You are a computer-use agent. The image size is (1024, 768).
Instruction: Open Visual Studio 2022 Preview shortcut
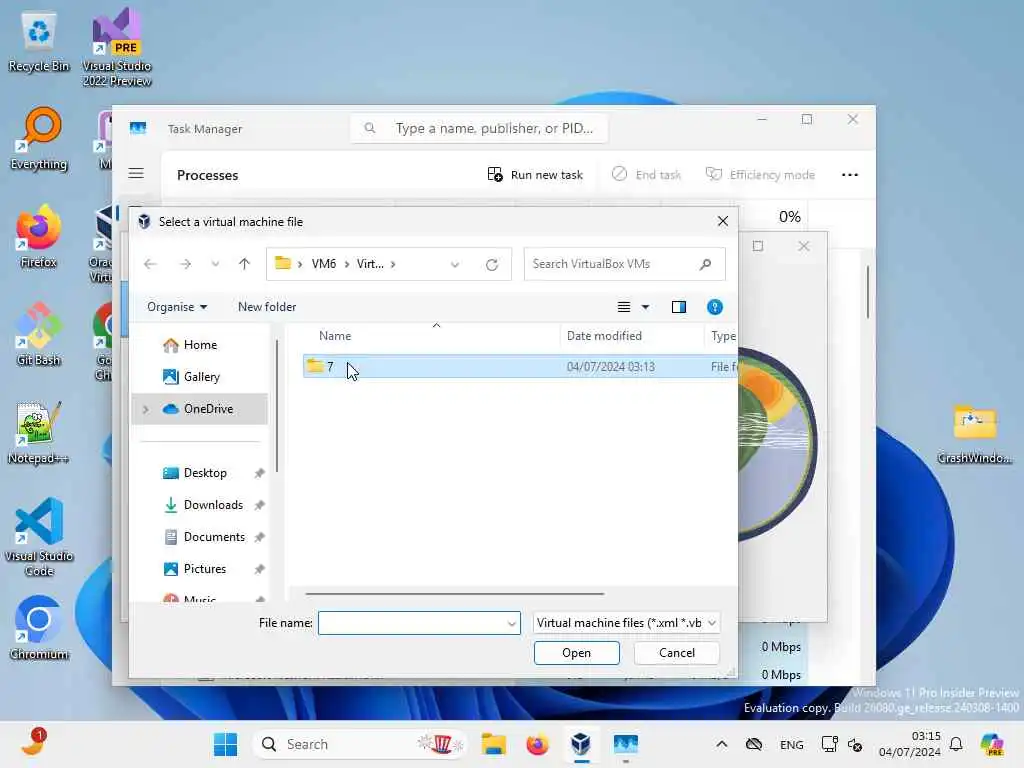click(x=117, y=47)
